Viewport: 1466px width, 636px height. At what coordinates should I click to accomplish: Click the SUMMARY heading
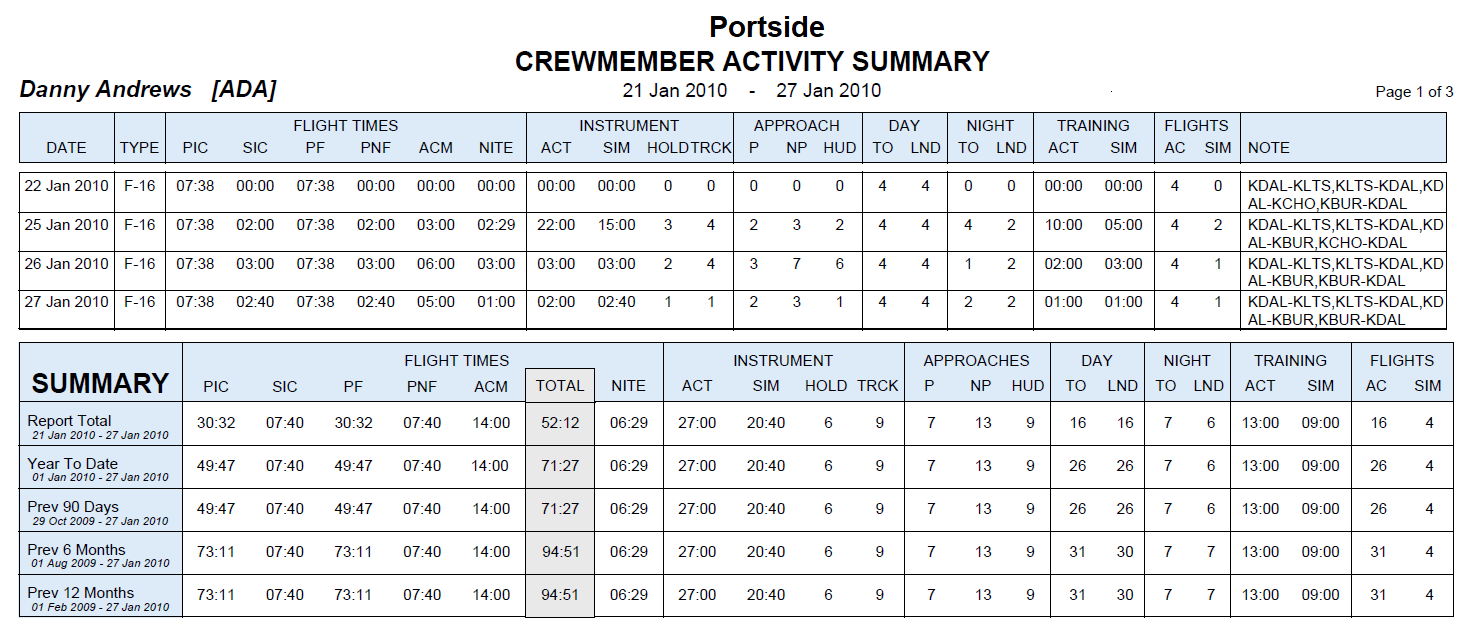click(x=100, y=384)
